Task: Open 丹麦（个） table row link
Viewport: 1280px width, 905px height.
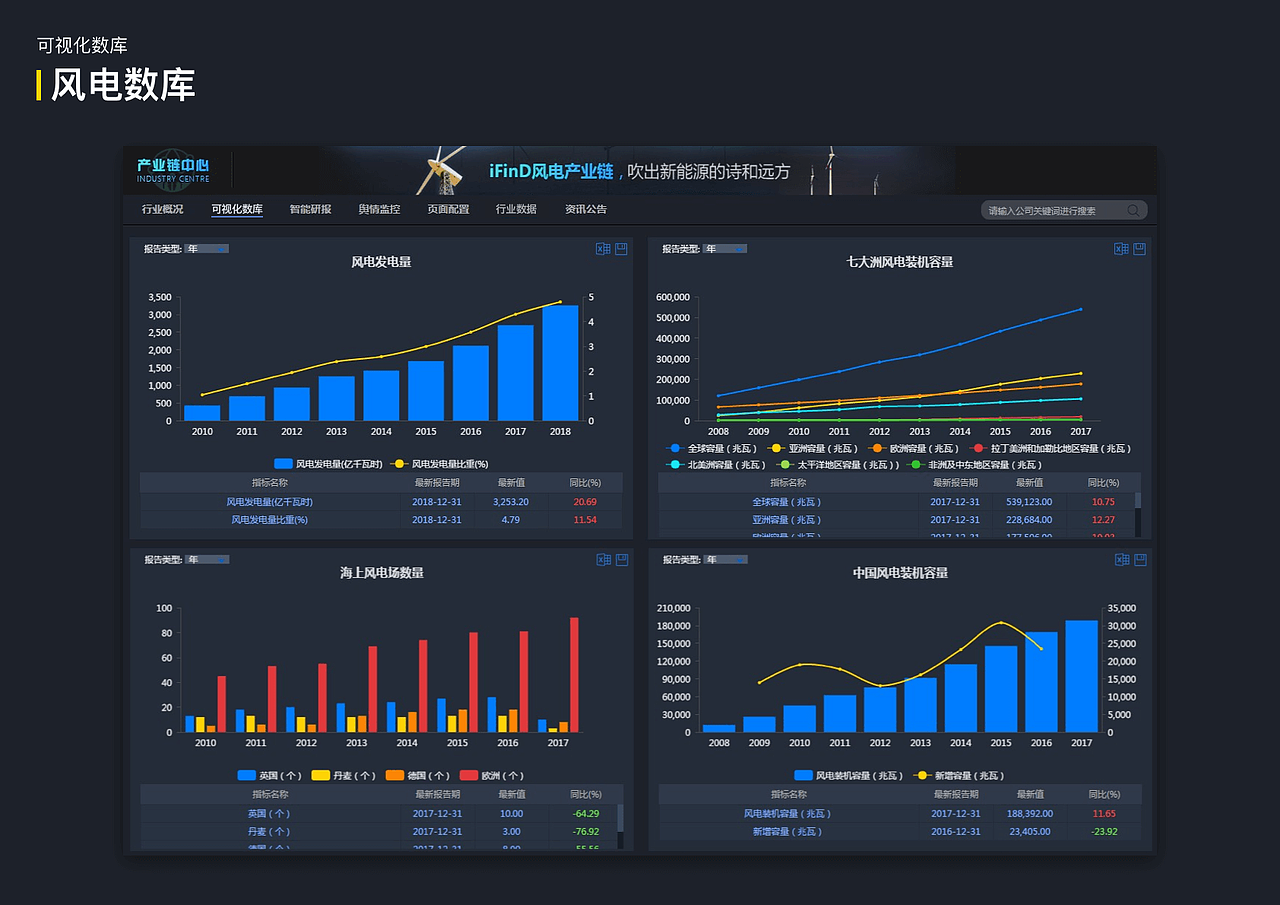Action: 269,831
